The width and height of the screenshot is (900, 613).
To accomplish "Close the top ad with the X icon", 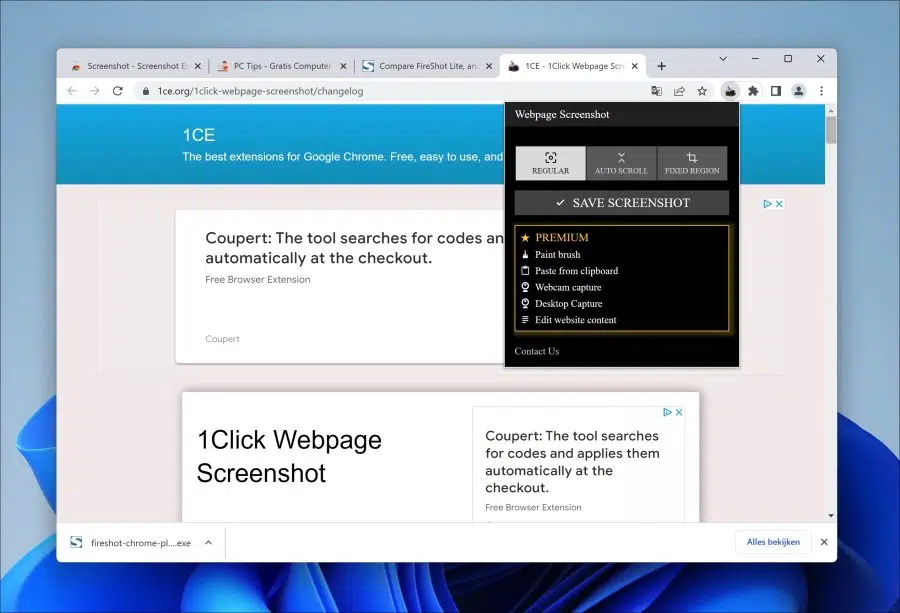I will coord(779,204).
